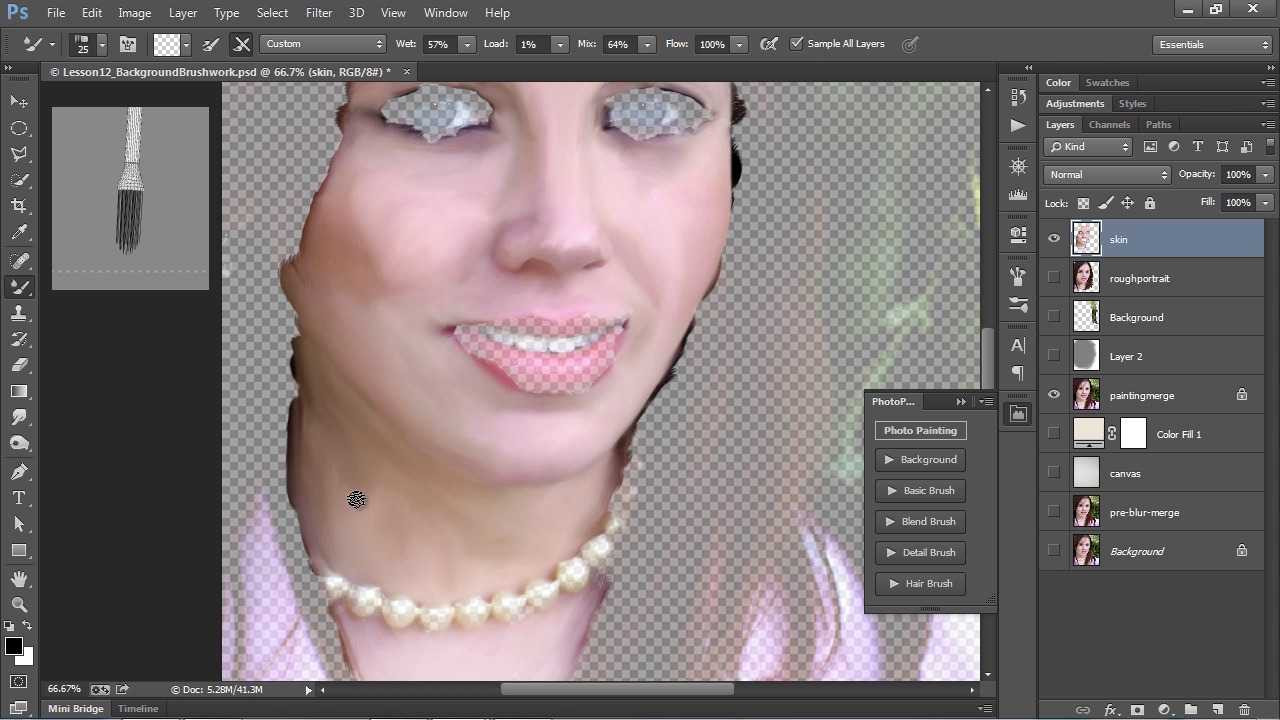Select the Move tool
The height and width of the screenshot is (720, 1280).
click(19, 102)
